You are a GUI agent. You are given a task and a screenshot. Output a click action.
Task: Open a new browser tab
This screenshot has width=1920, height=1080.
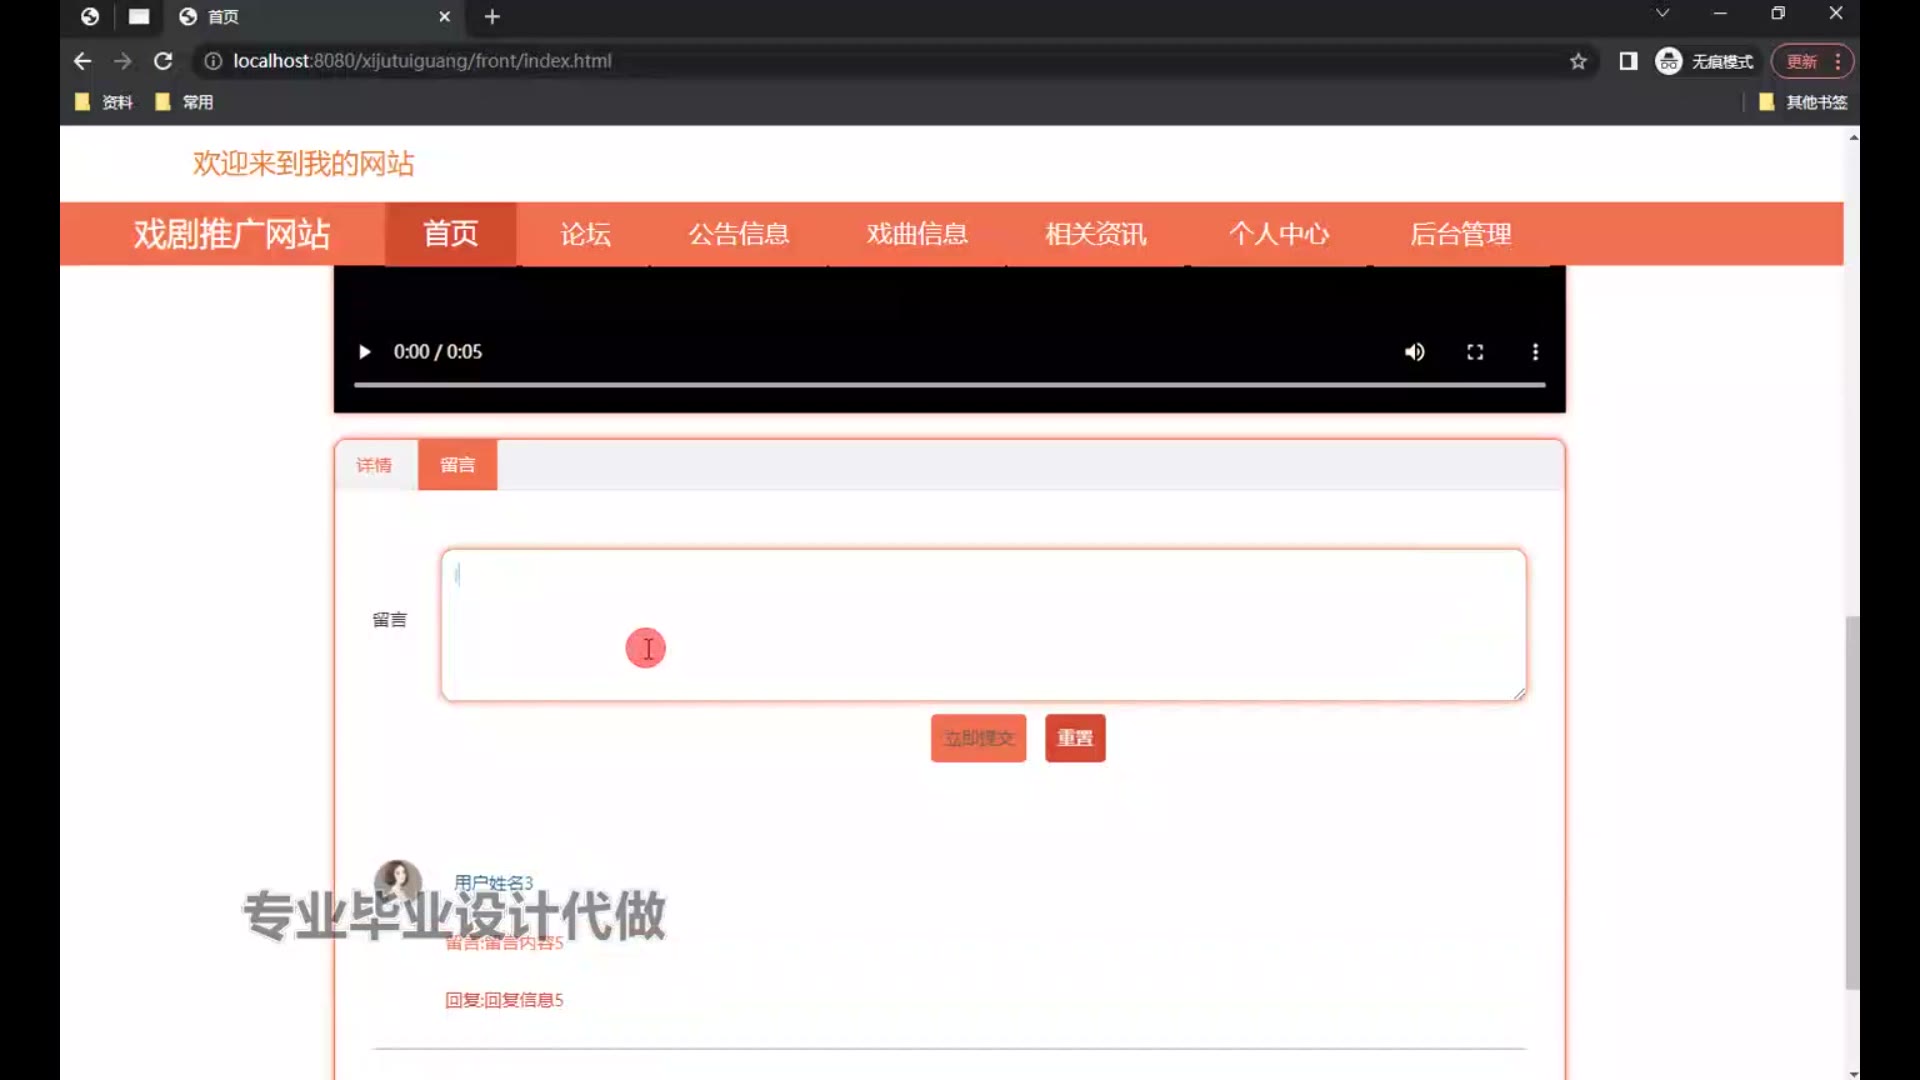click(492, 17)
